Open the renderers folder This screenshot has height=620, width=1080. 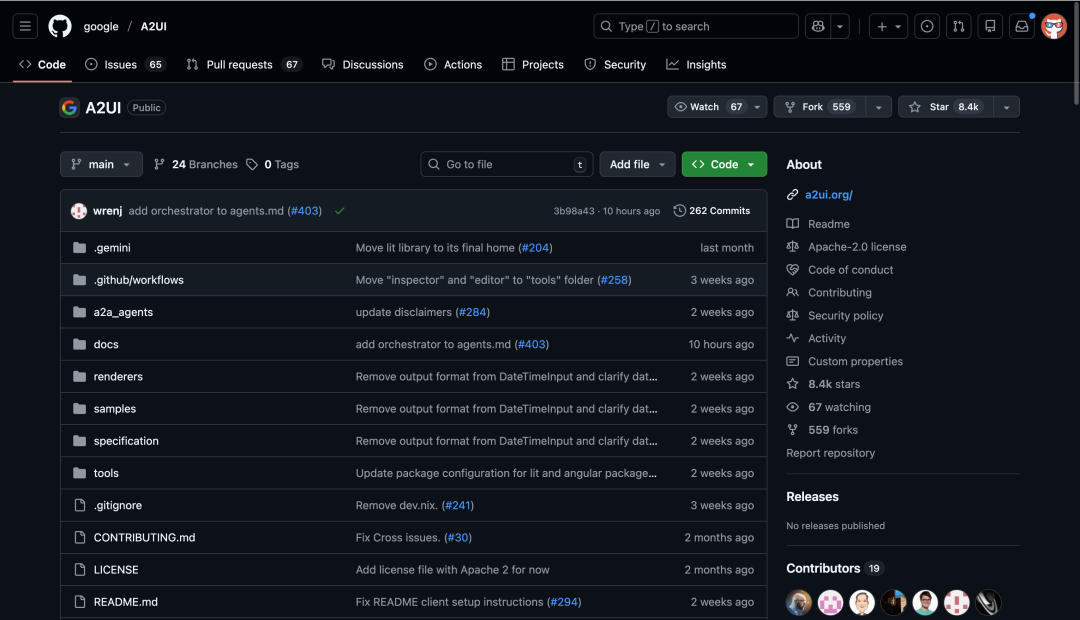(118, 376)
